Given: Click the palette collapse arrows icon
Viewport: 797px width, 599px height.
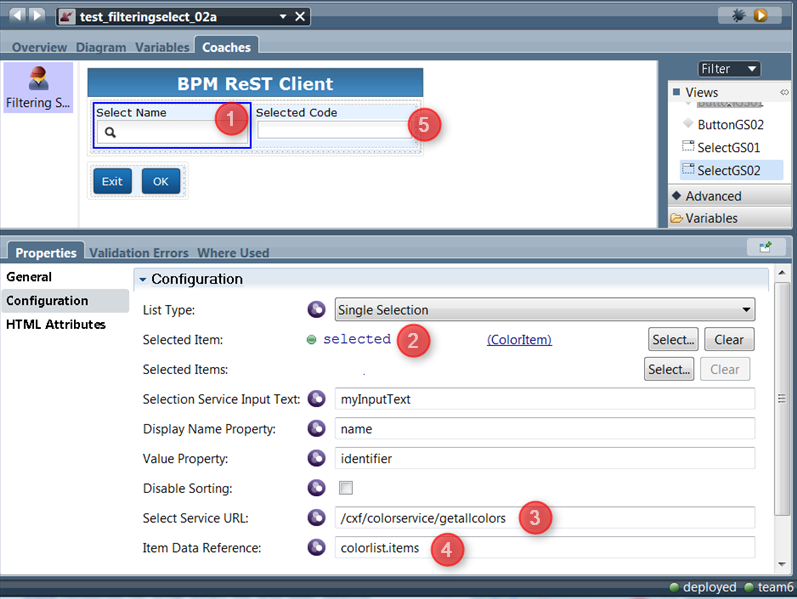Looking at the screenshot, I should tap(784, 92).
